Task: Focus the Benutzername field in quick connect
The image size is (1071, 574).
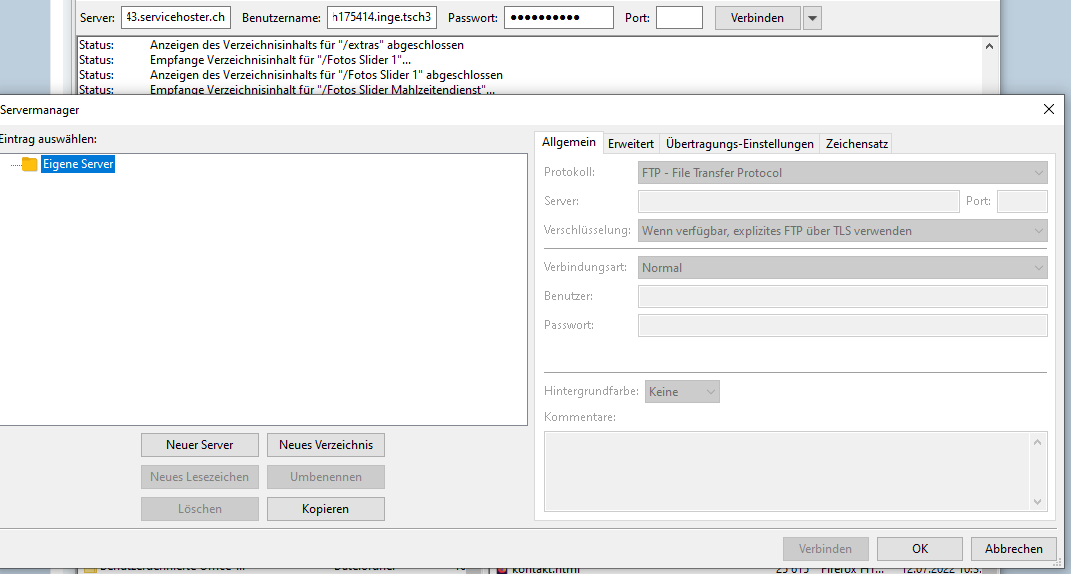Action: point(382,18)
